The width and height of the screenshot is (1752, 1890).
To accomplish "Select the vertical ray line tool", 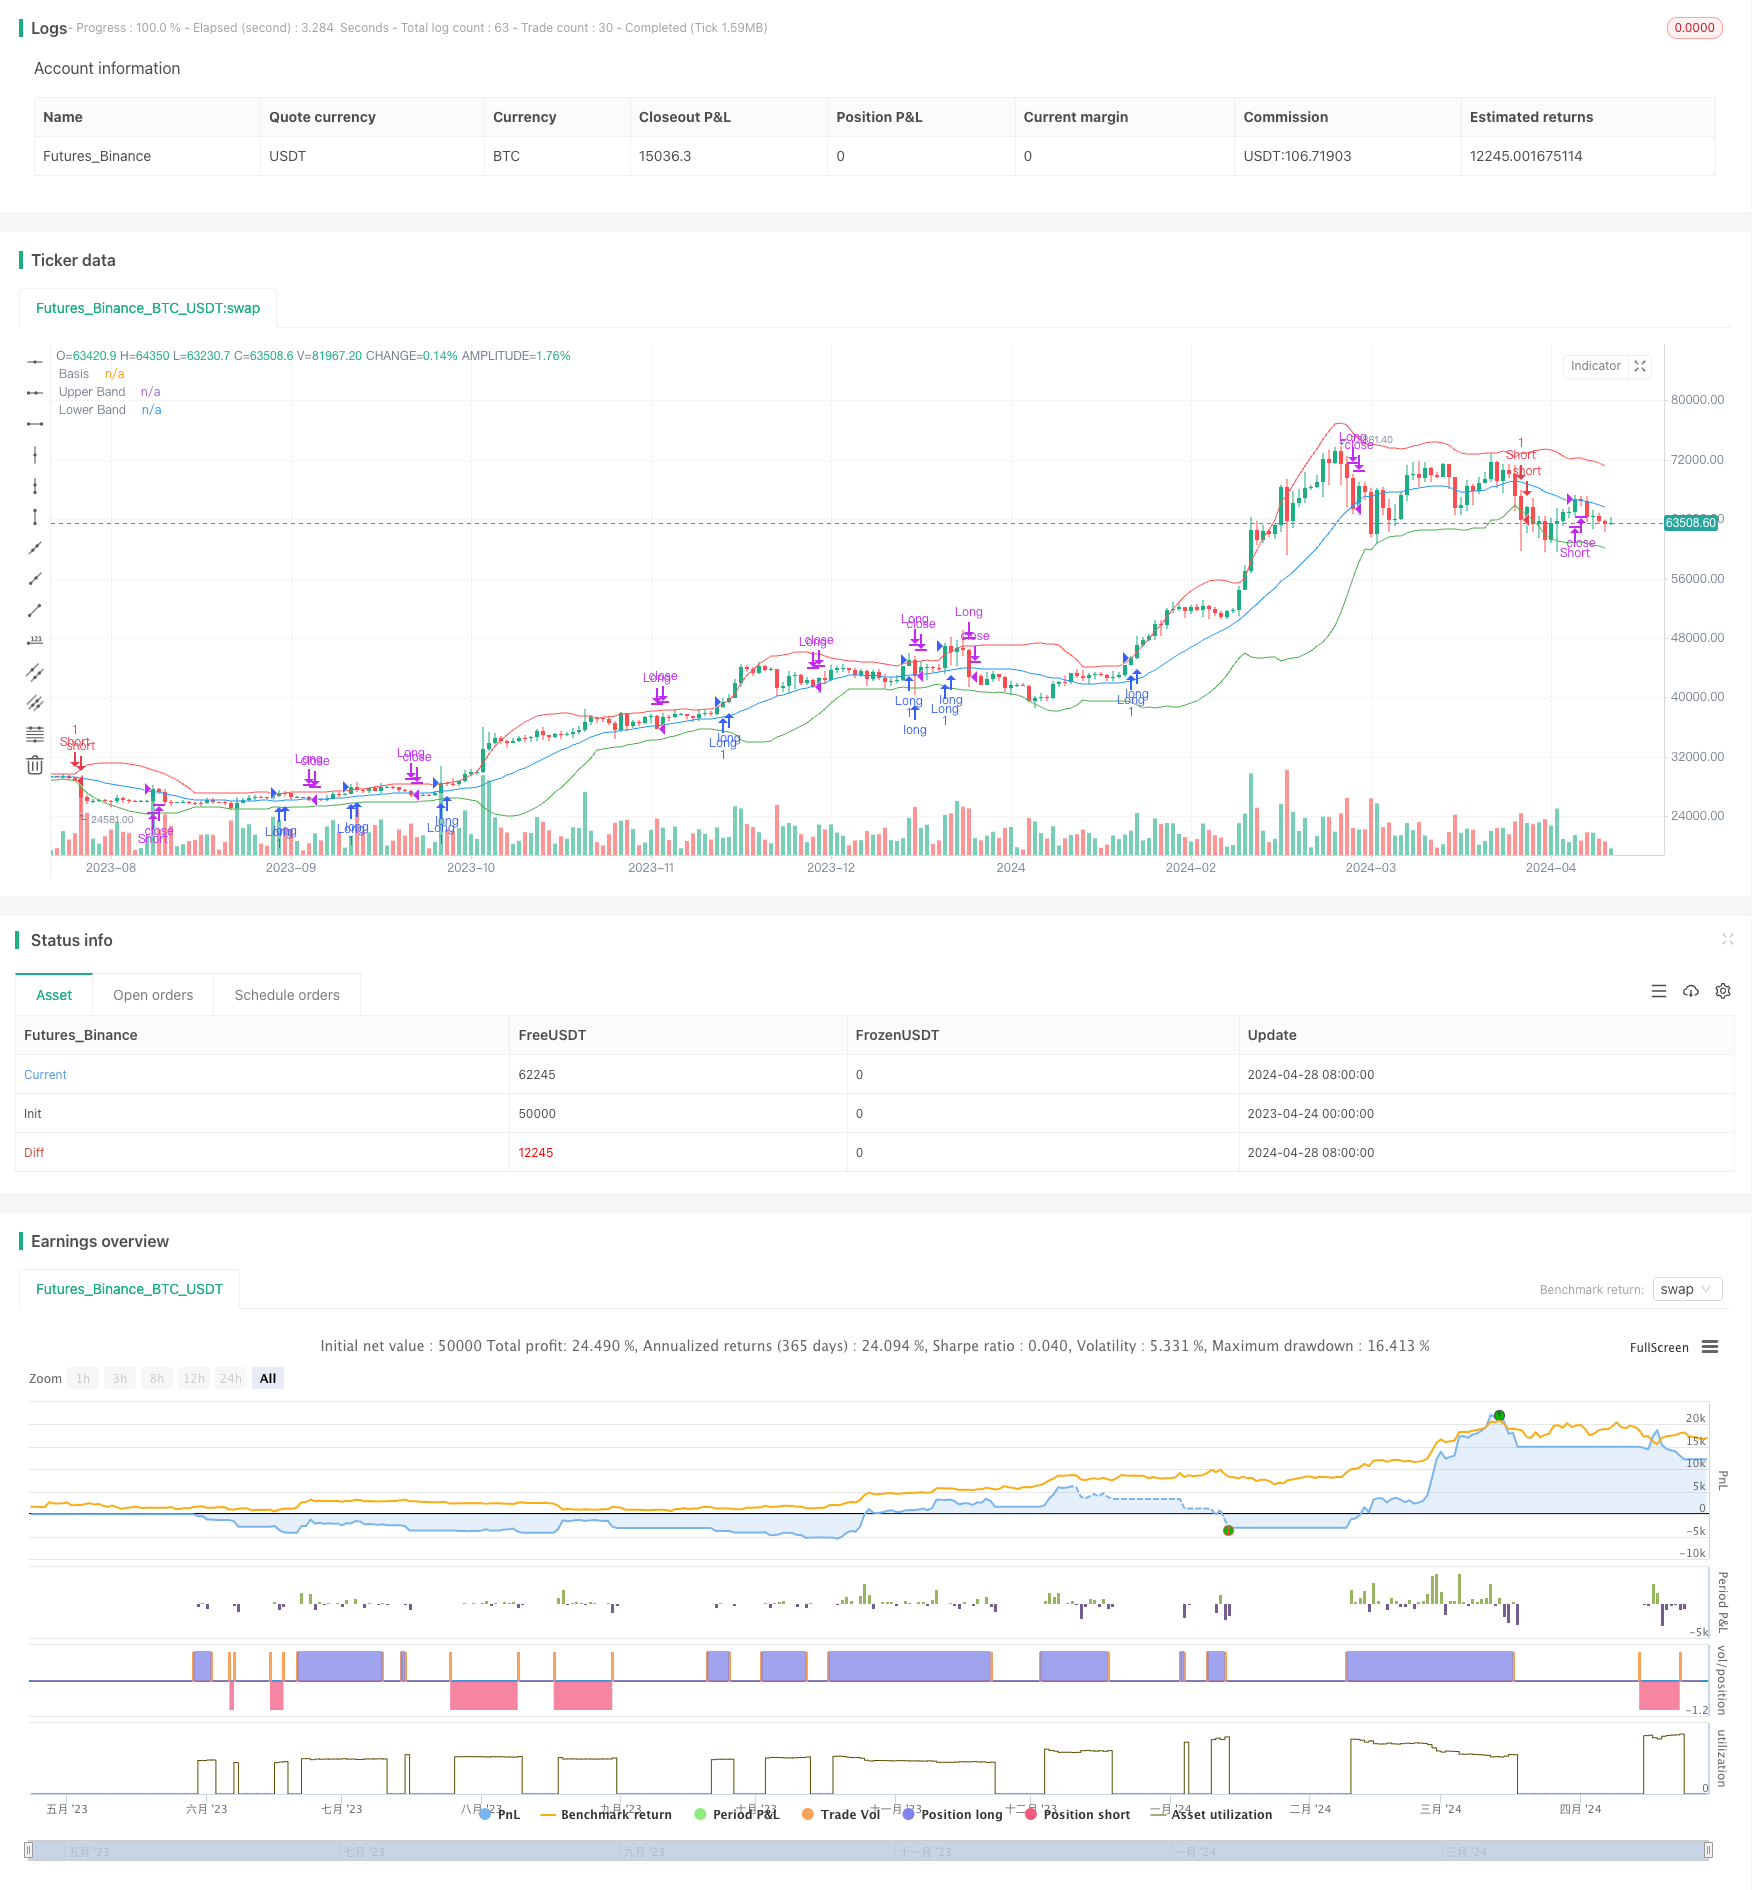I will [35, 486].
